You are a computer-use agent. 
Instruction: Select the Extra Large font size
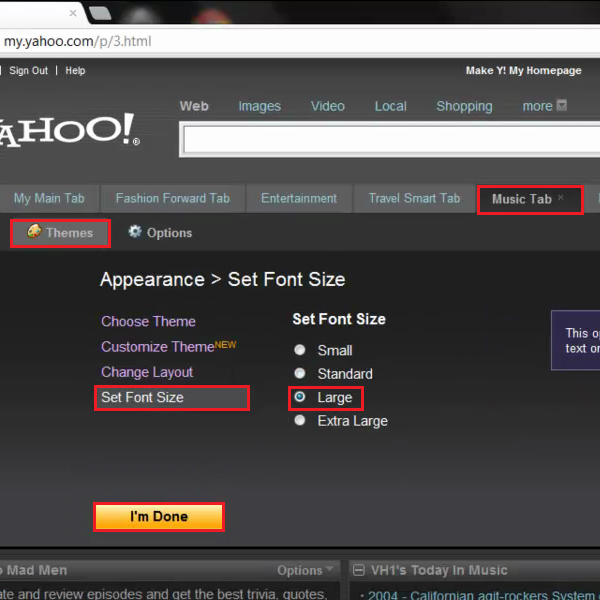tap(300, 420)
